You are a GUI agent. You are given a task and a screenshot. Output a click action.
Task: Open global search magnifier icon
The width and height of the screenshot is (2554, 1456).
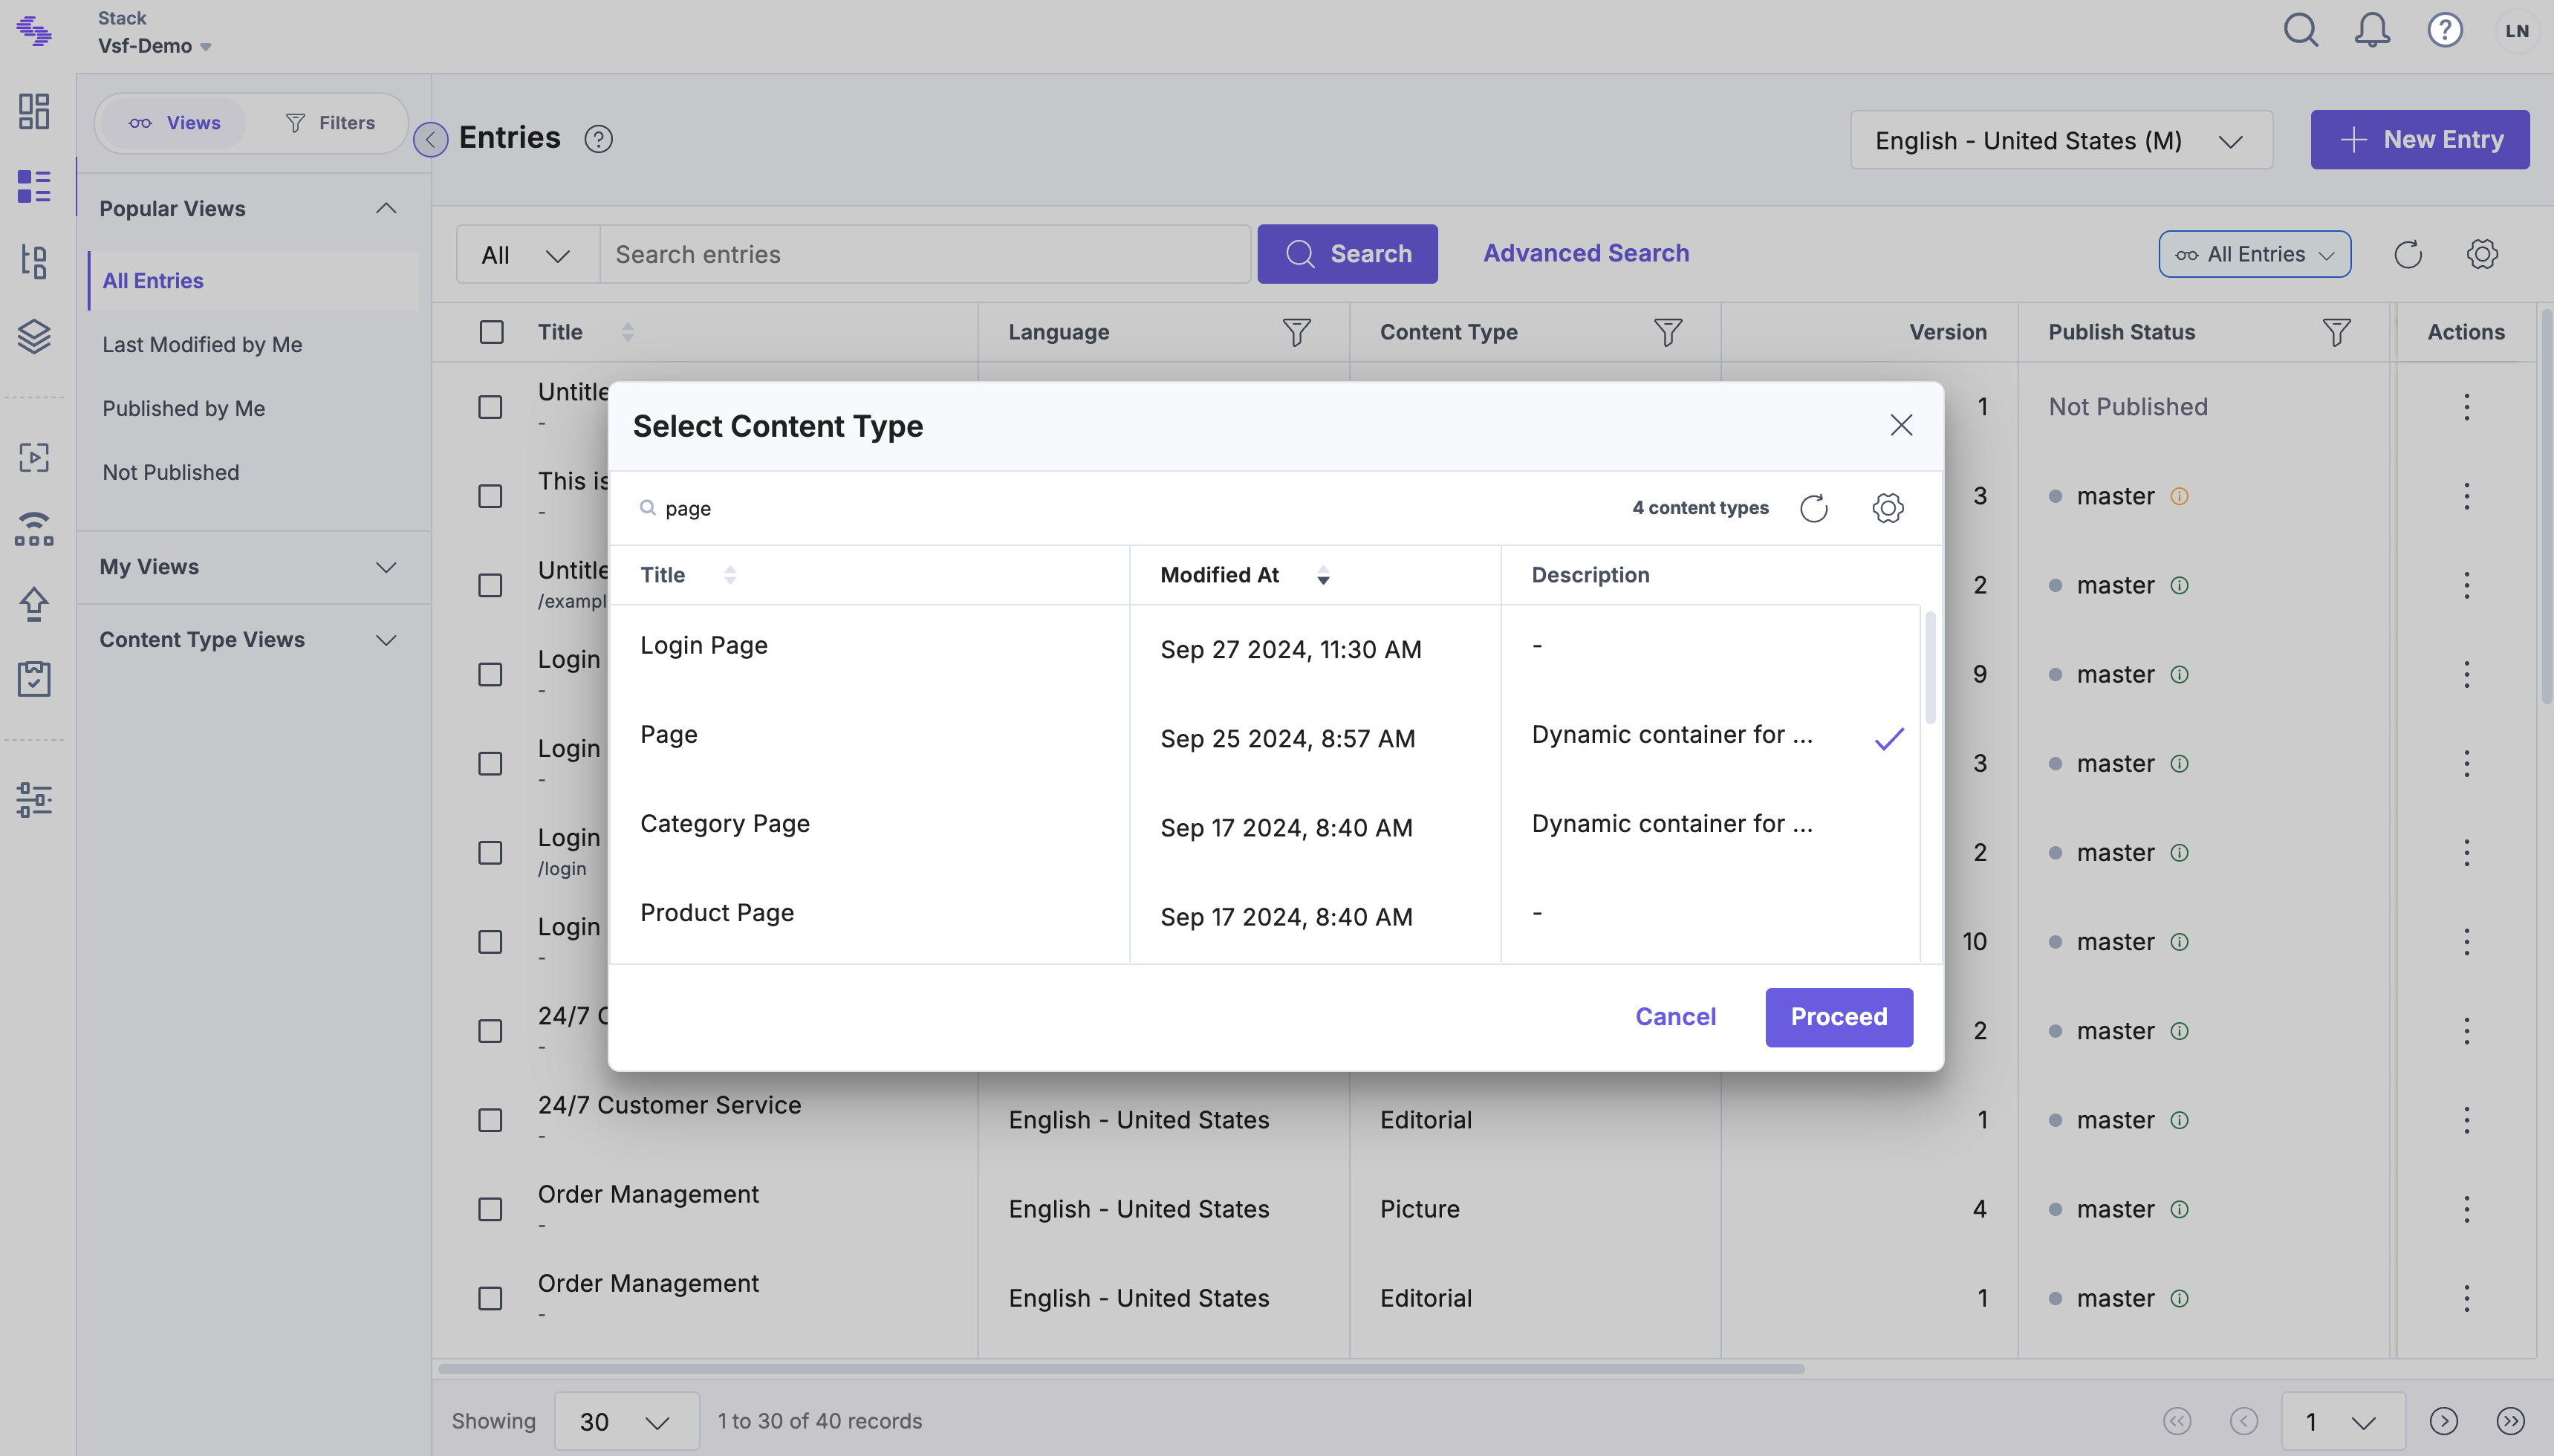point(2300,30)
